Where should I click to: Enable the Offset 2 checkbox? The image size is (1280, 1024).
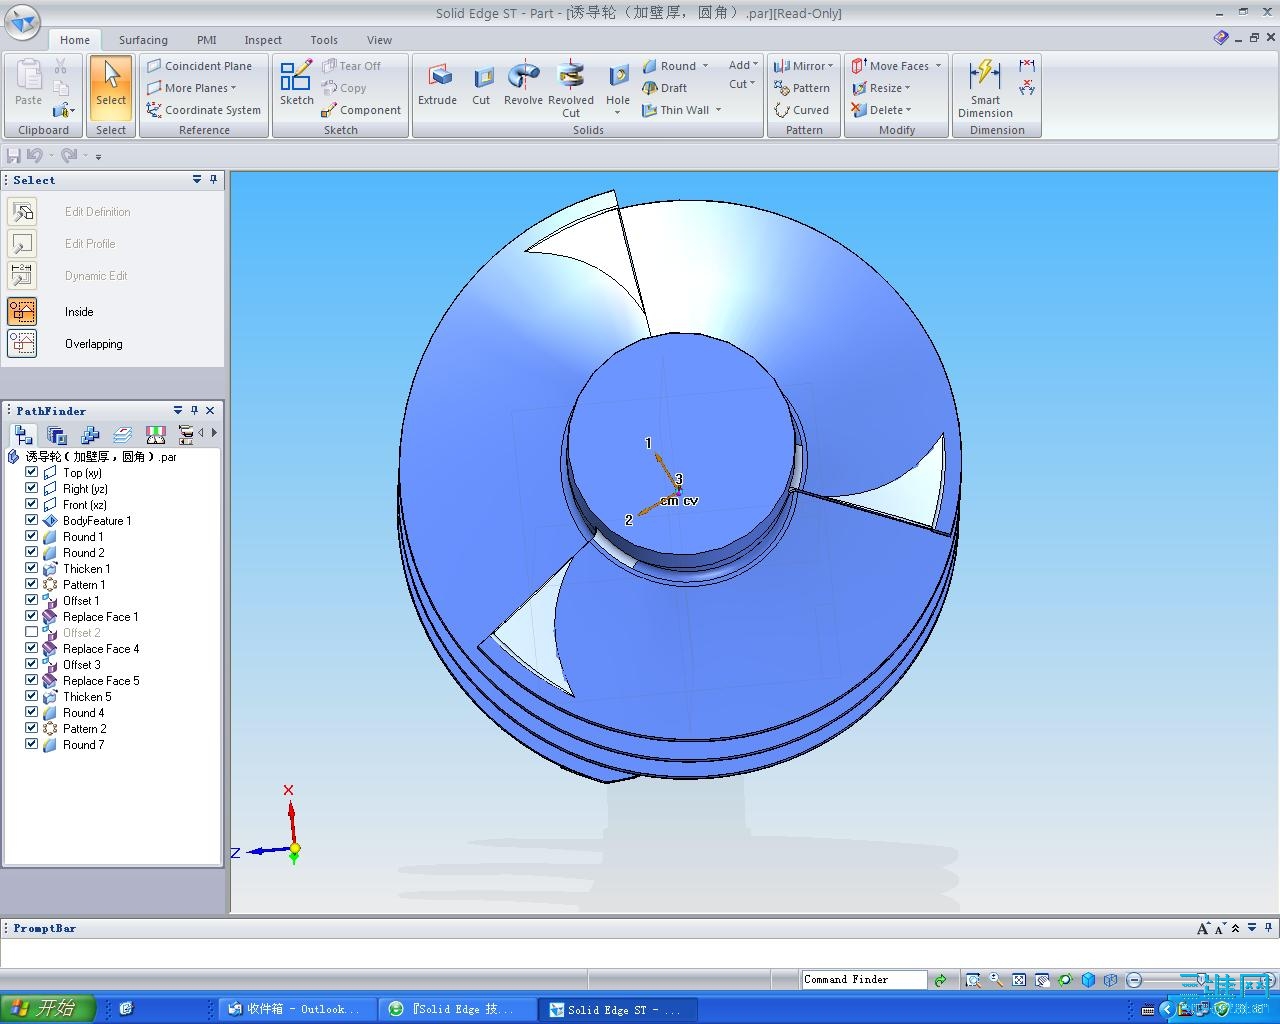(x=31, y=632)
